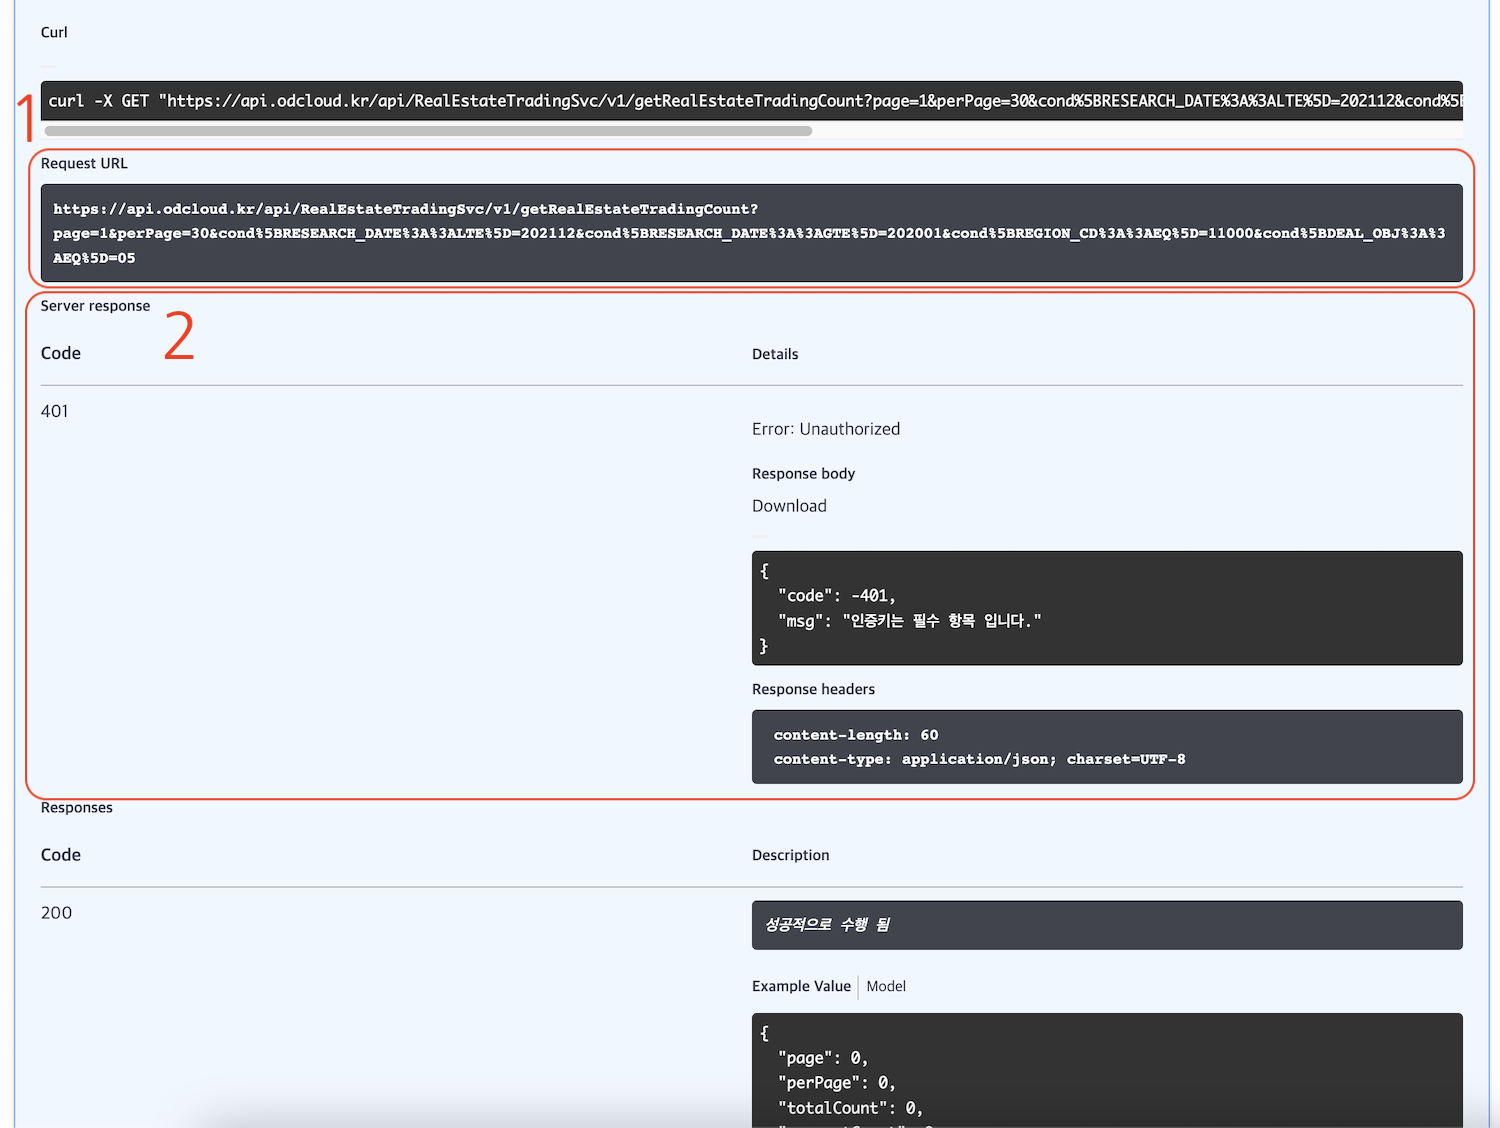1500x1128 pixels.
Task: Click the 'Error: Unauthorized' text
Action: [x=826, y=429]
